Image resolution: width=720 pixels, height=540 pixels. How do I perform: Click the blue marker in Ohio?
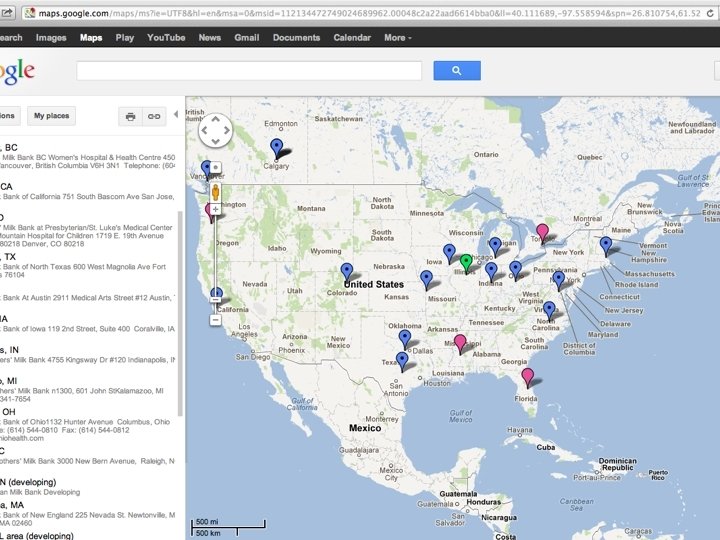[x=515, y=270]
